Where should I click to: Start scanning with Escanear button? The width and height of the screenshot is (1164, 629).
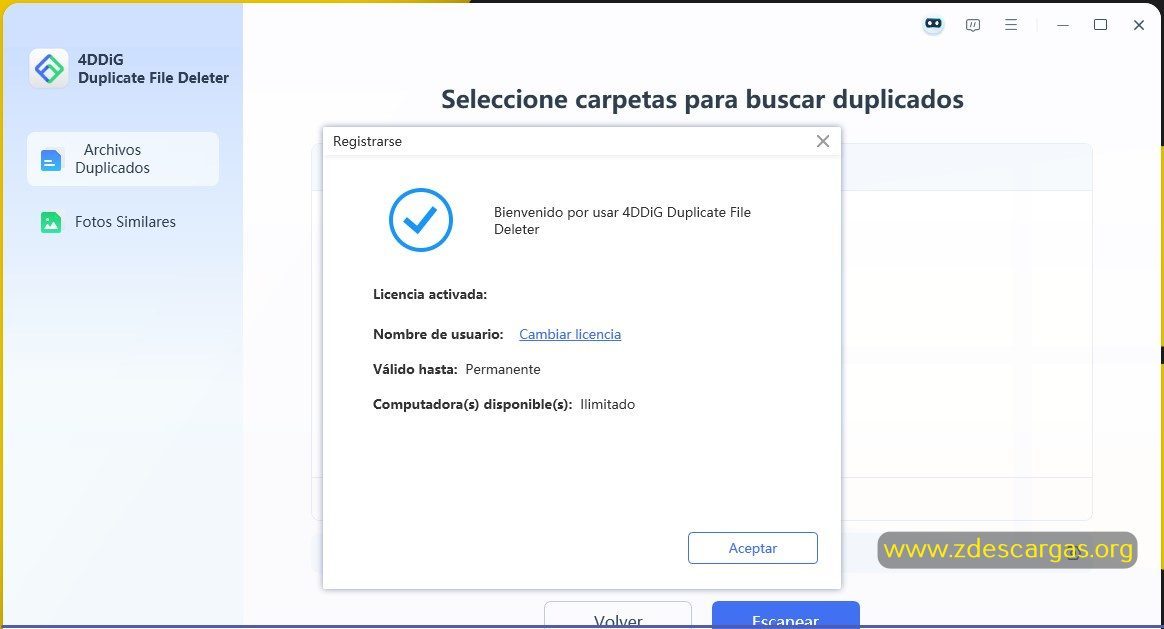[x=785, y=616]
